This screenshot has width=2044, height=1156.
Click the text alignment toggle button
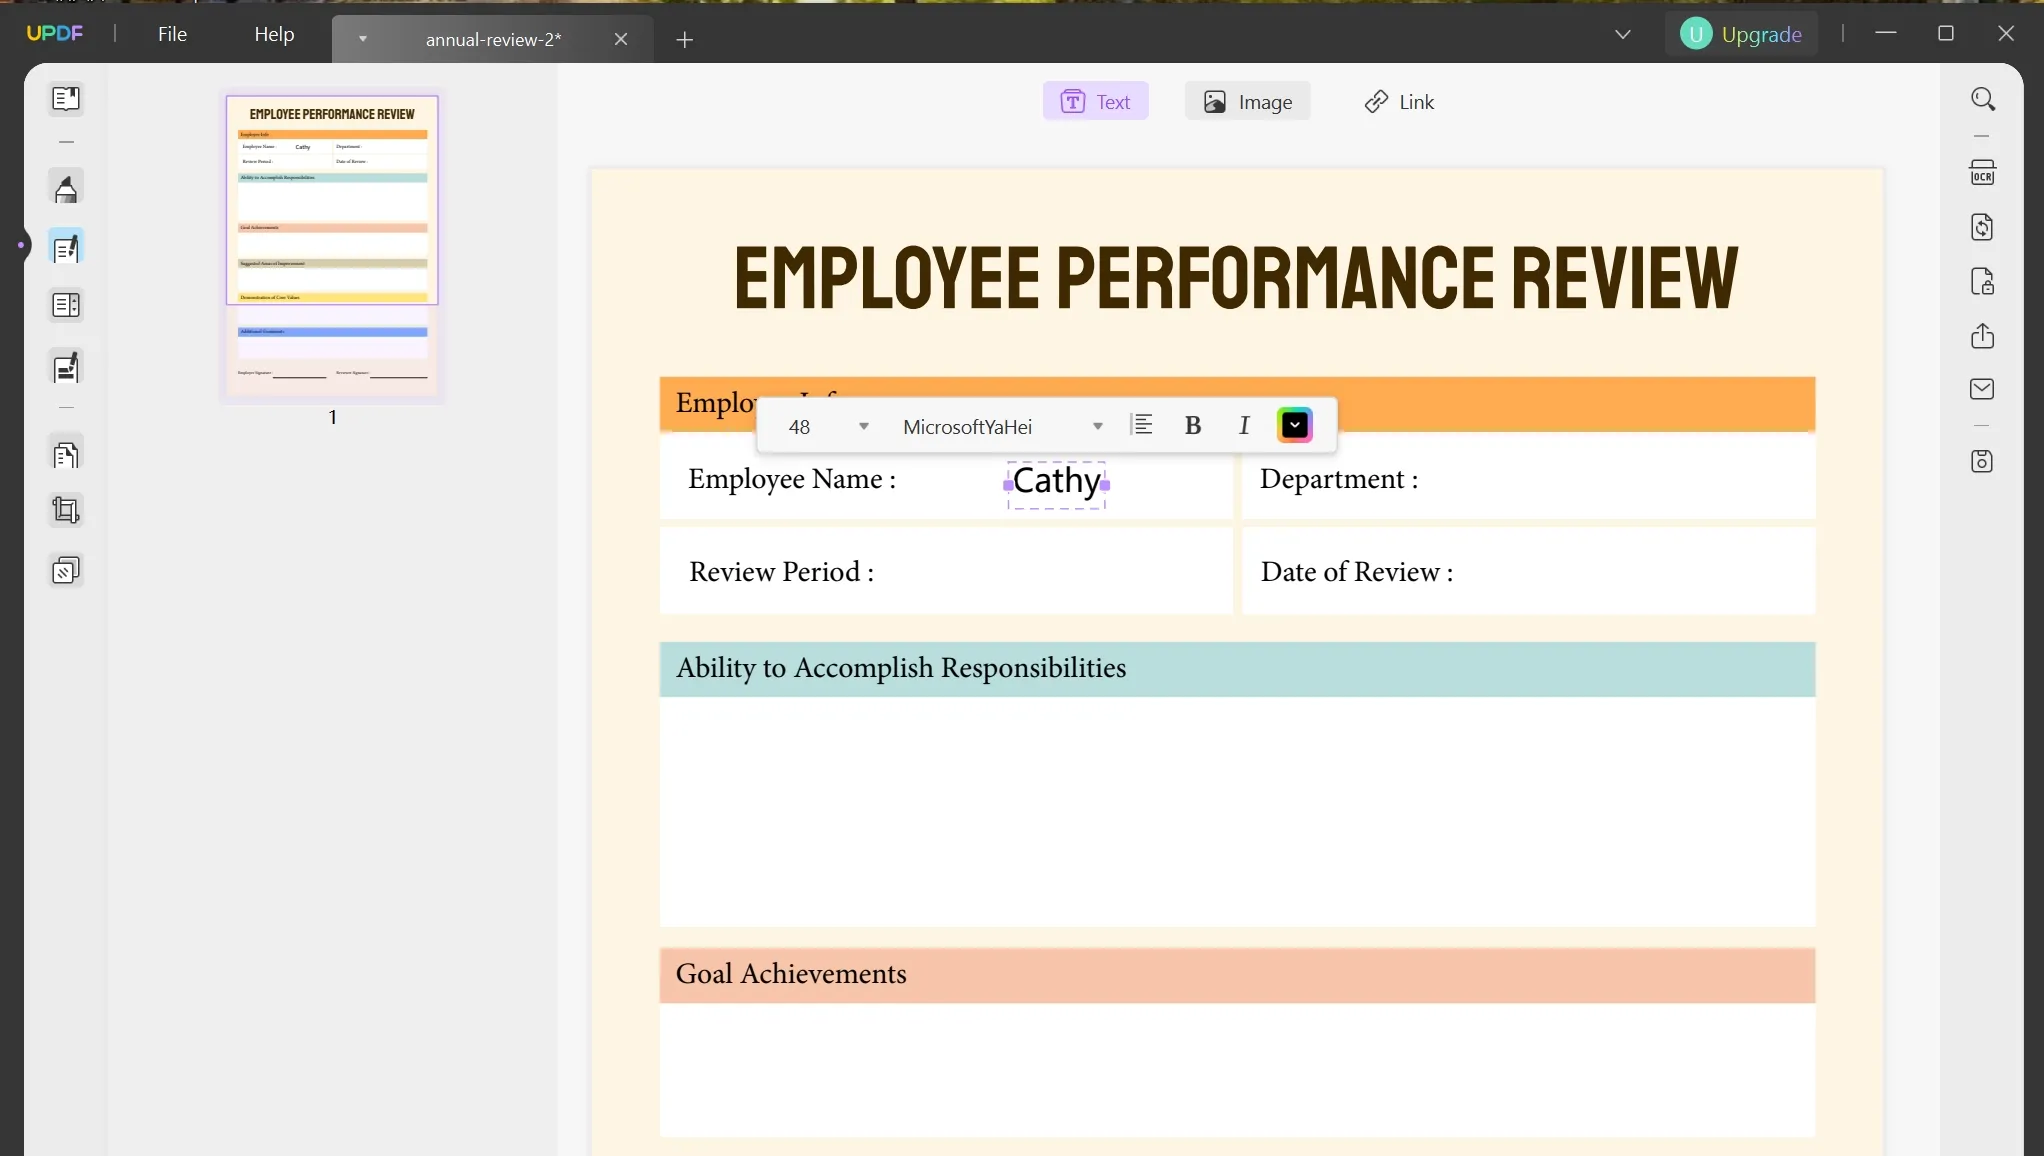(1141, 426)
